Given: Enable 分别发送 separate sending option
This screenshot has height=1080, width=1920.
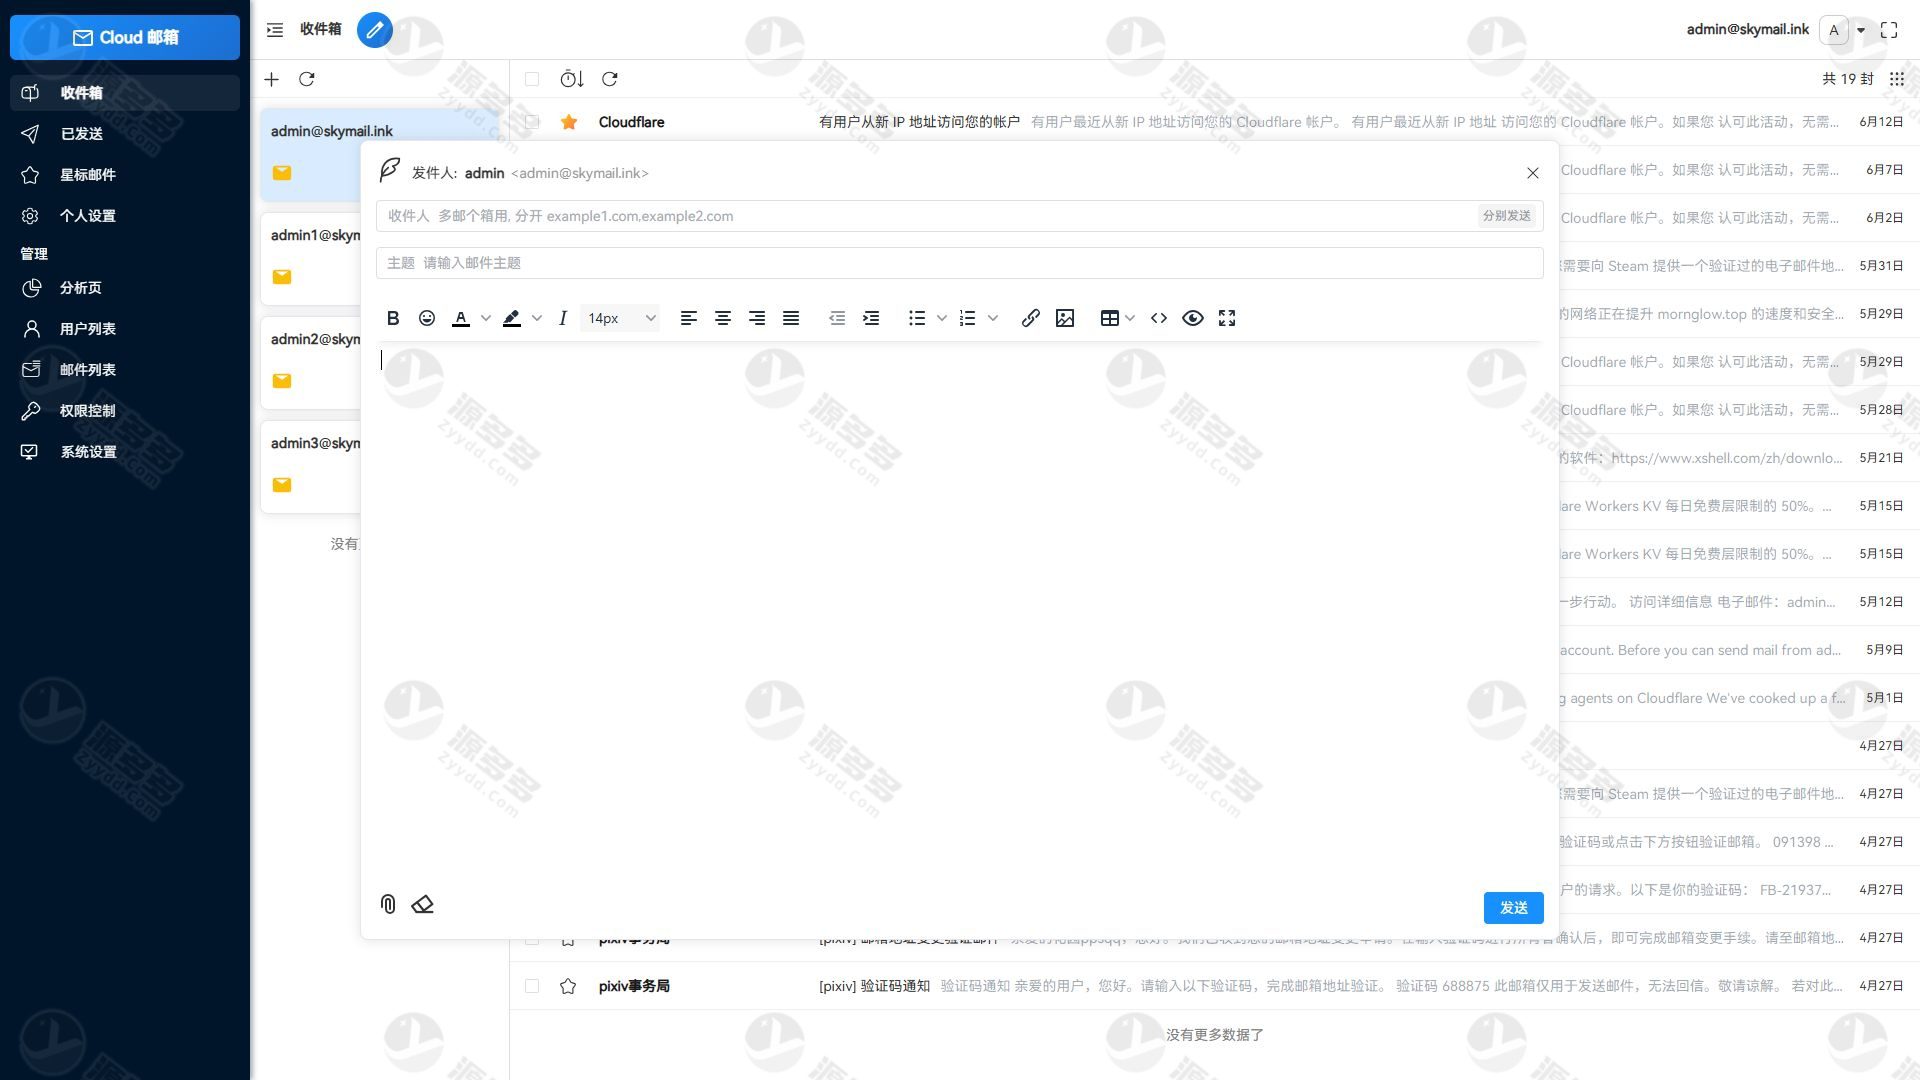Looking at the screenshot, I should [1506, 216].
